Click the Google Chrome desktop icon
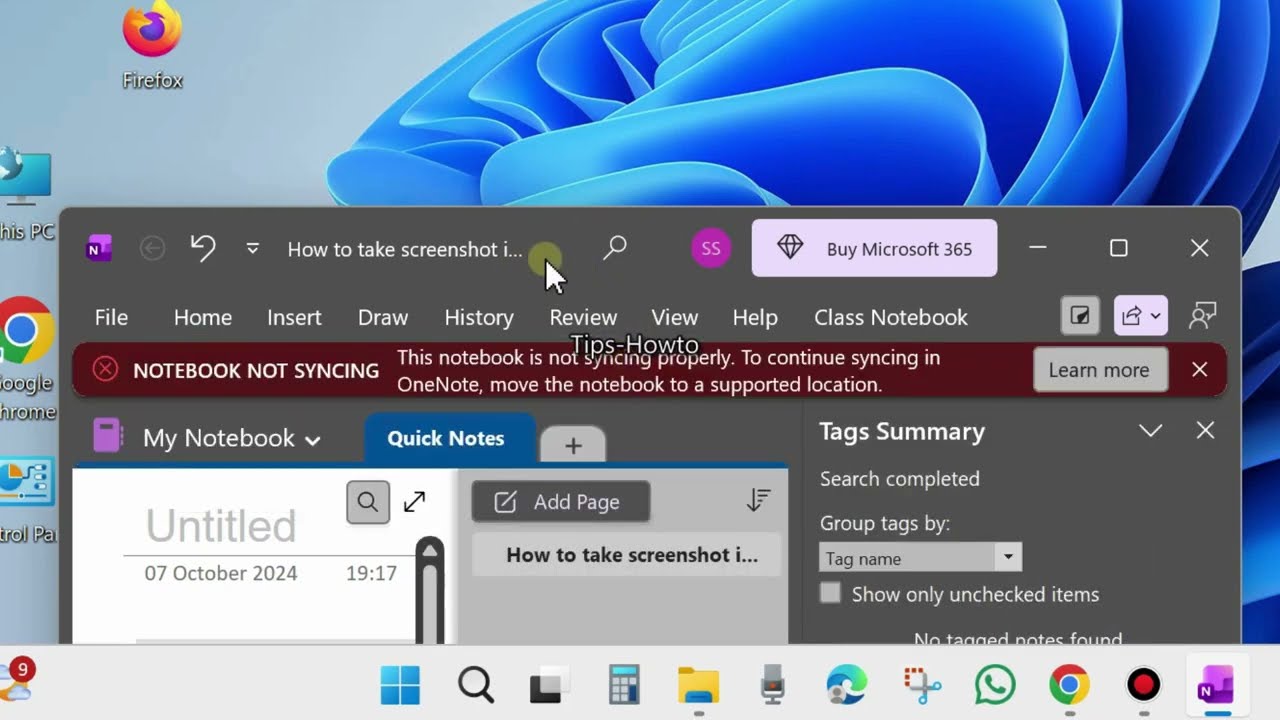1280x720 pixels. click(x=25, y=357)
